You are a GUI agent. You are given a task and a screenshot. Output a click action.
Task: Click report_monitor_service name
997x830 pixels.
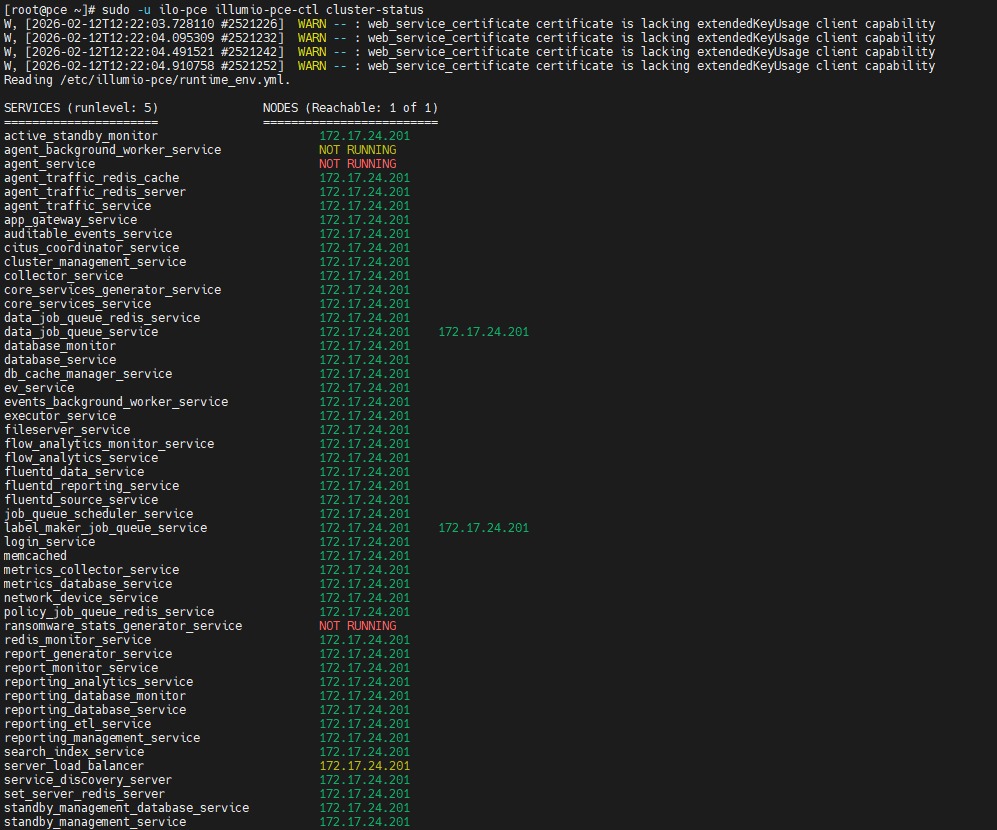pos(81,667)
